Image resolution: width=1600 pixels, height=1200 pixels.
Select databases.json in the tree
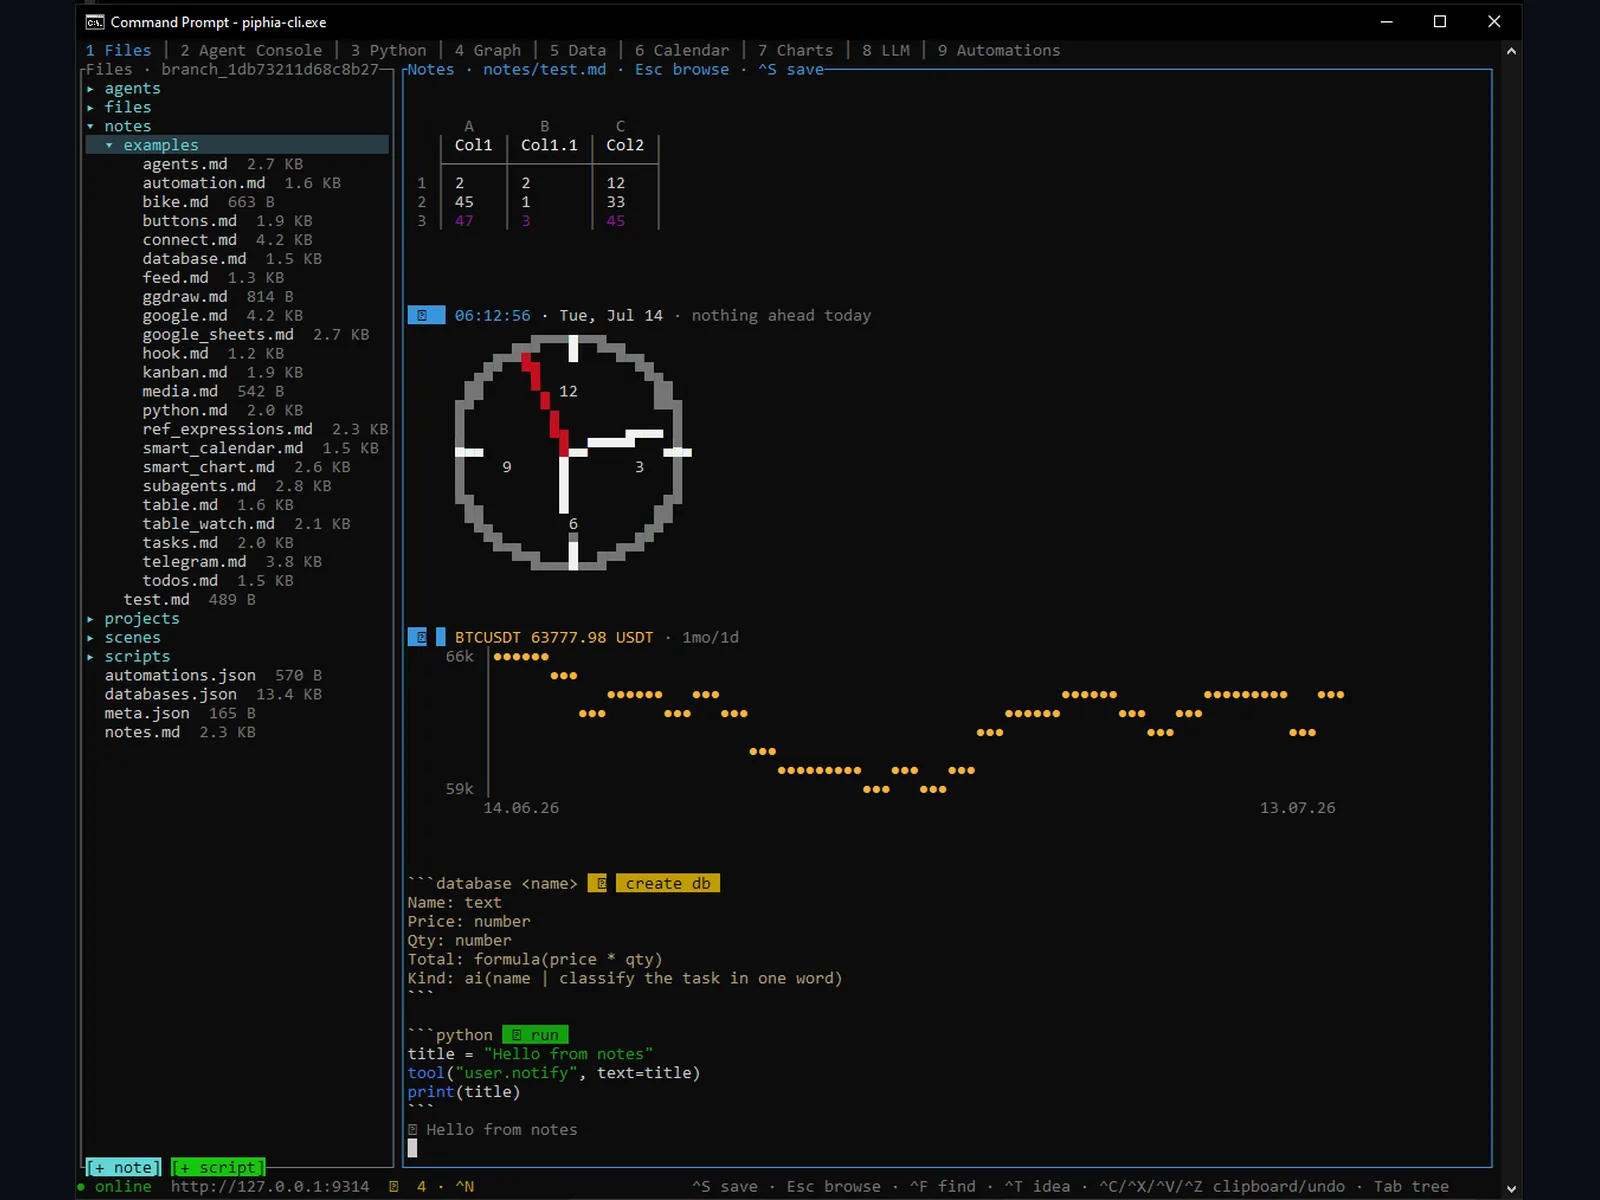point(171,695)
